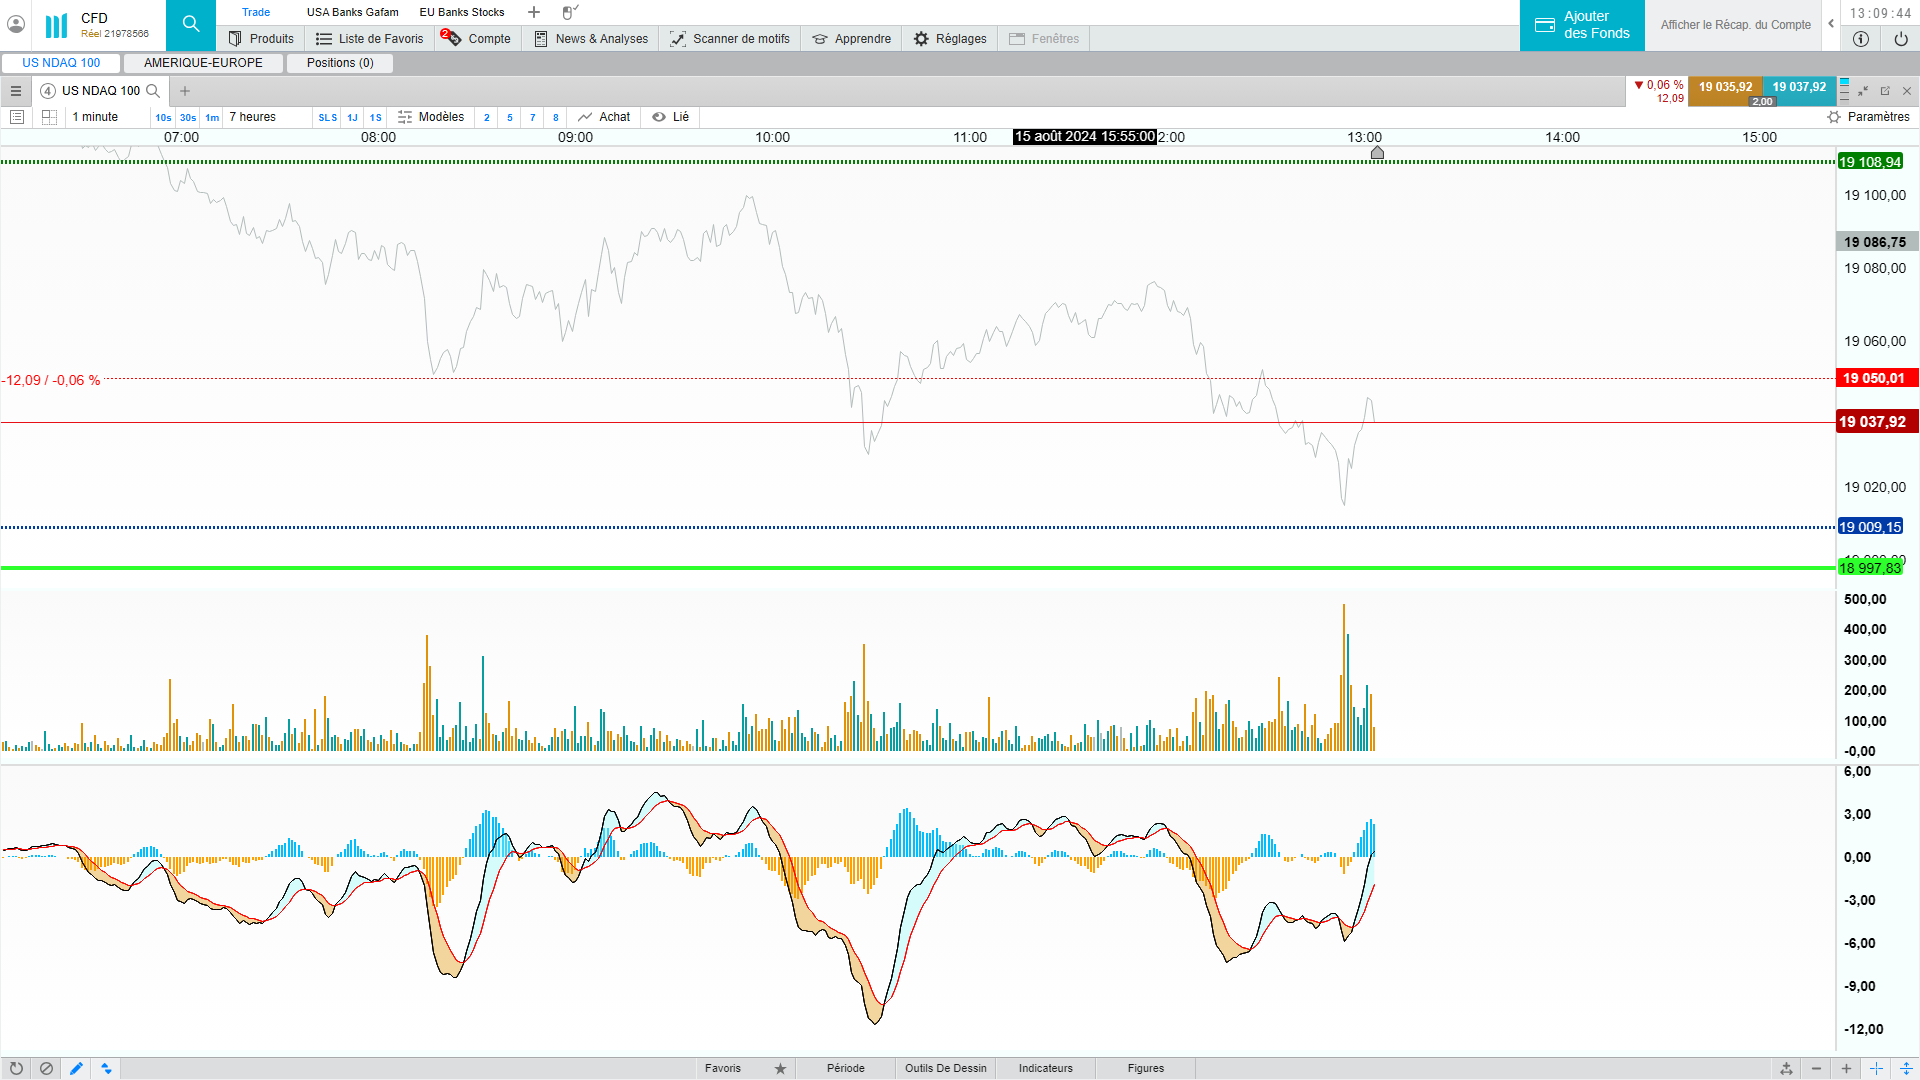Click the favorites star icon
This screenshot has width=1920, height=1080.
[x=780, y=1068]
